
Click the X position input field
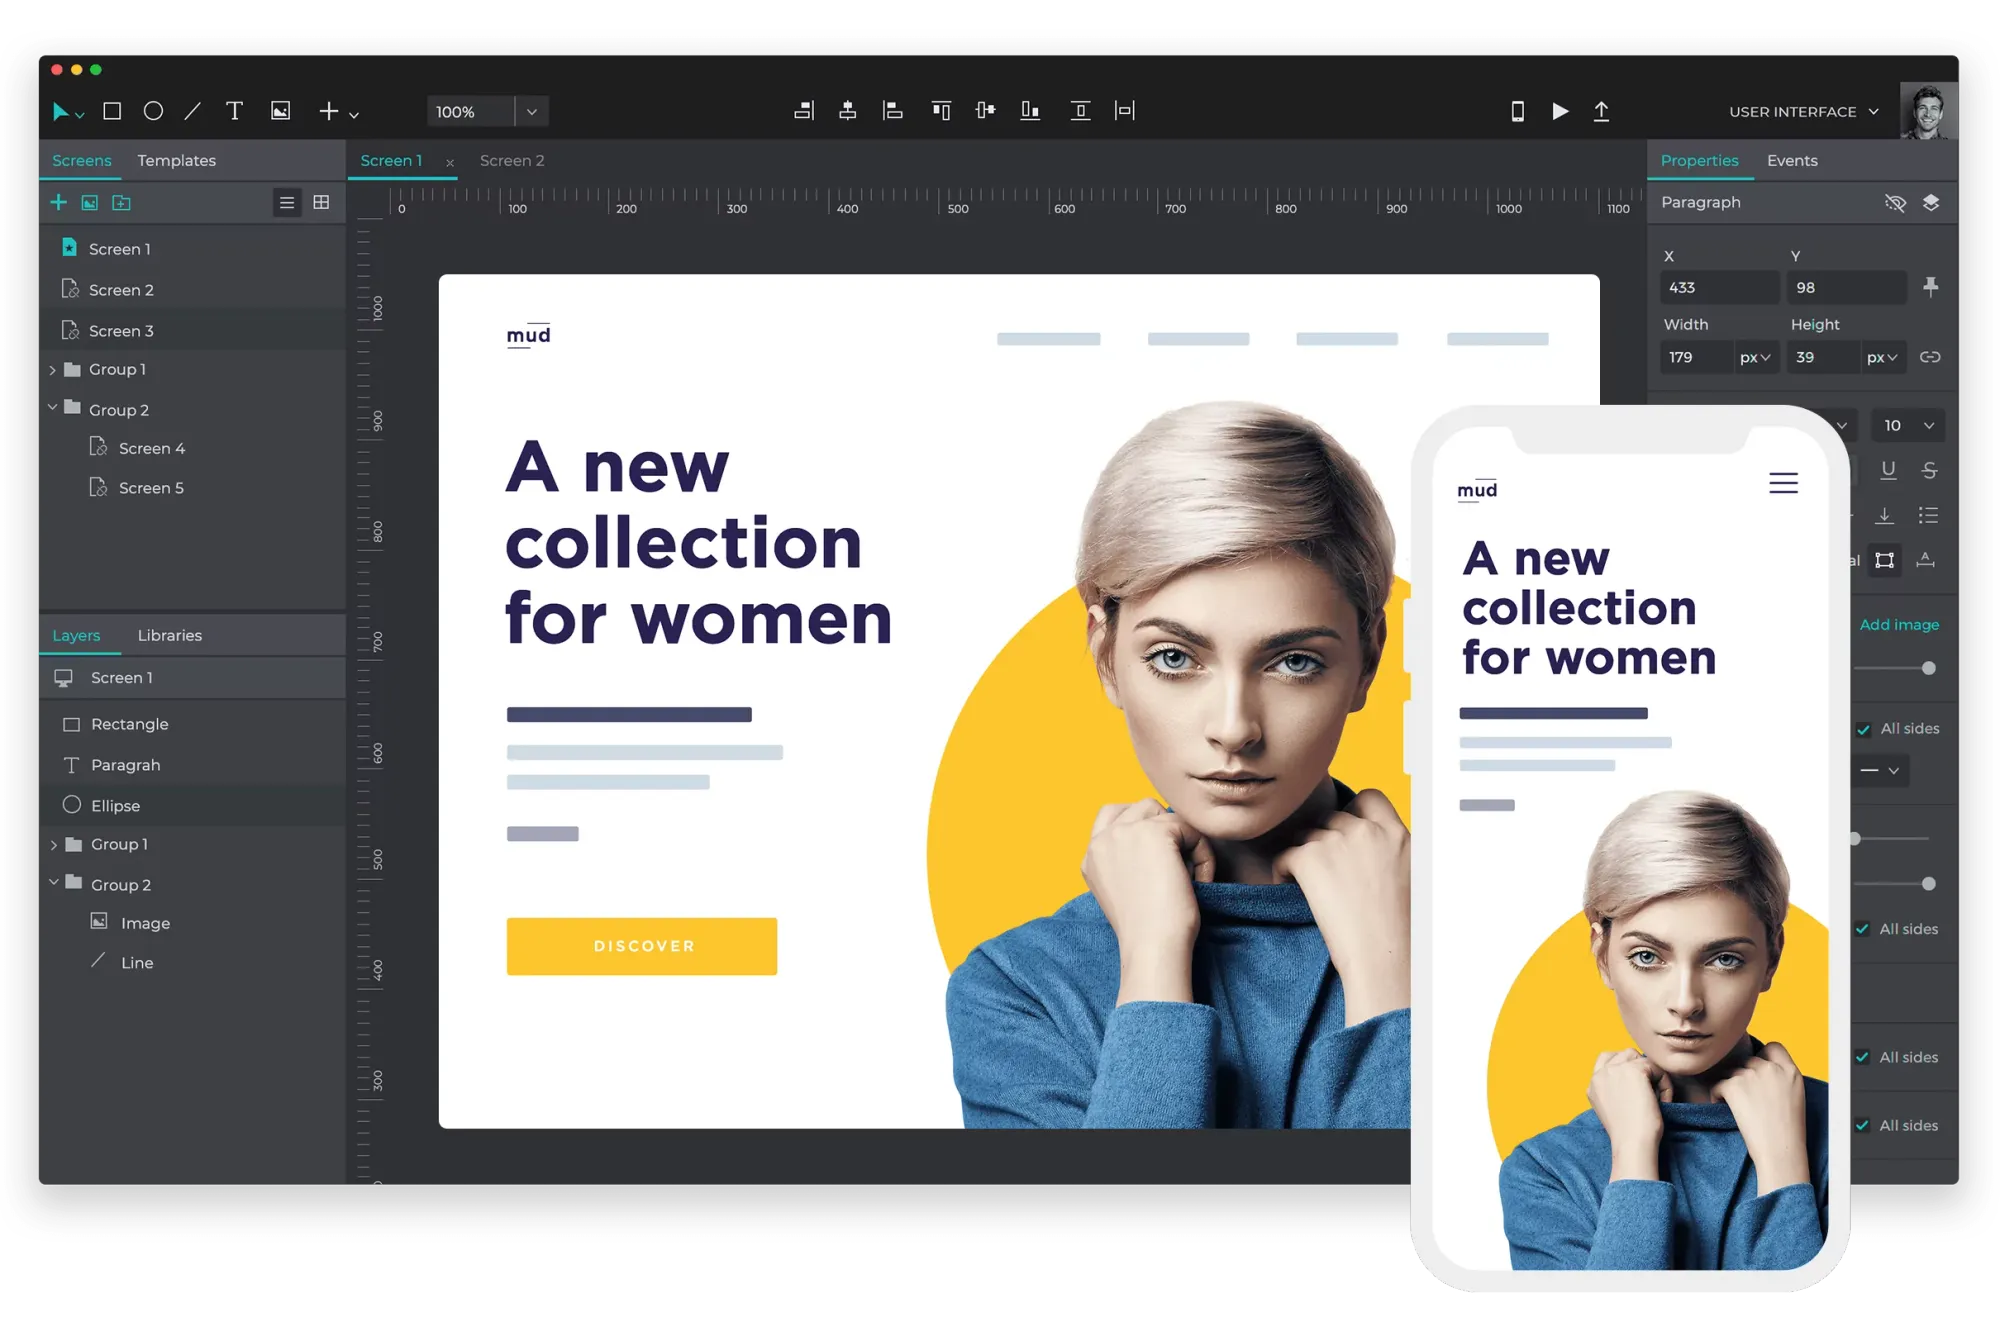1718,288
